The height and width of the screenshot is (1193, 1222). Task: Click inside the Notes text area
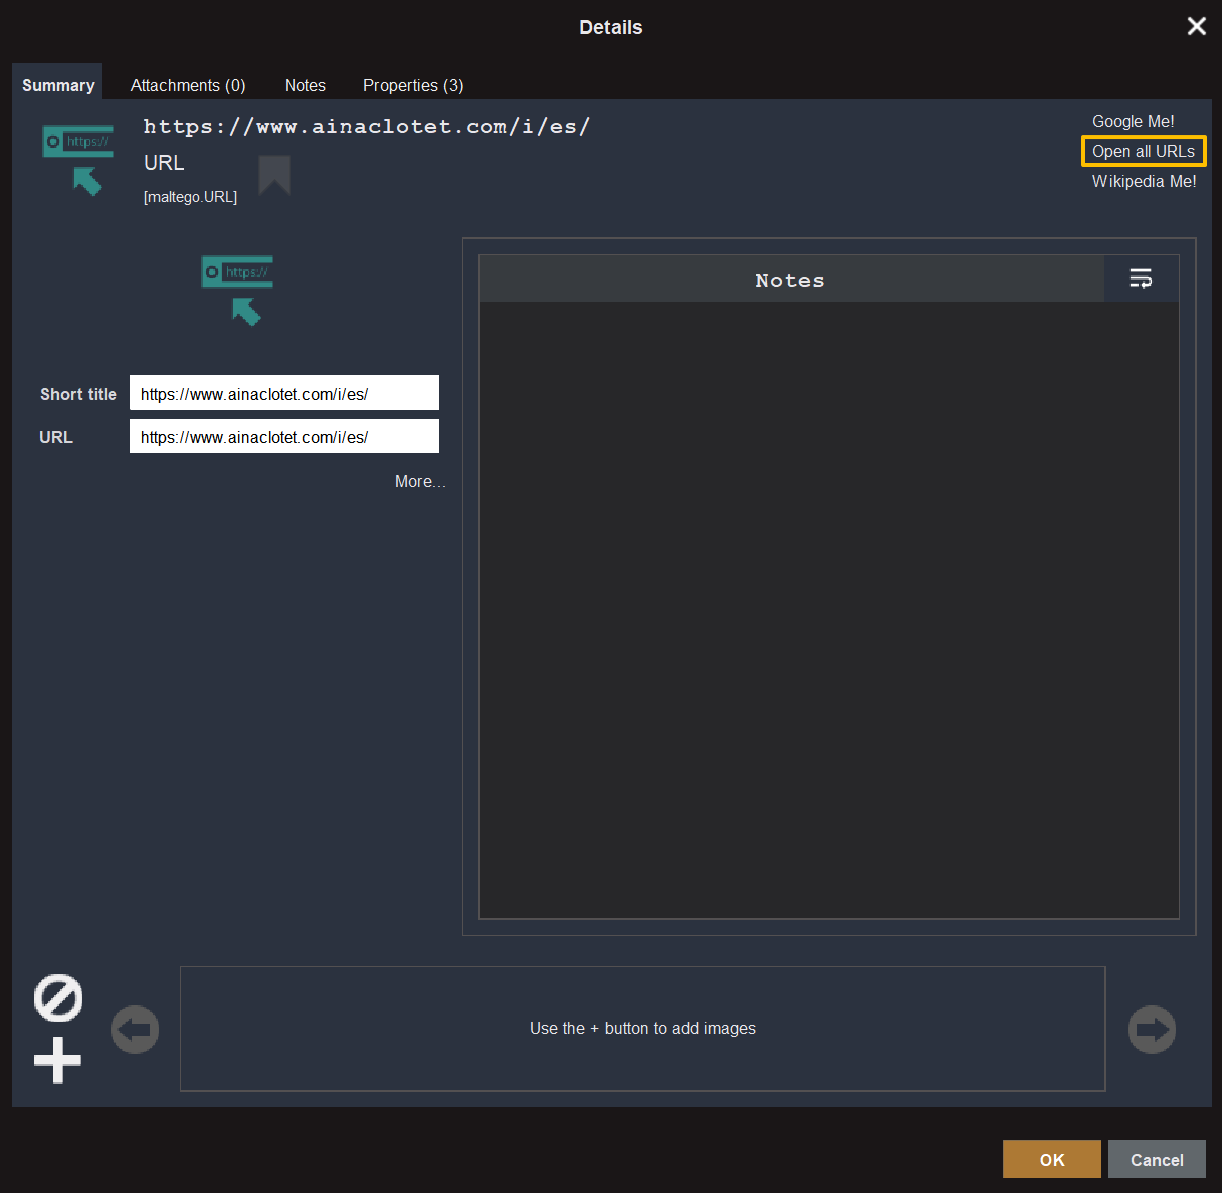tap(829, 610)
